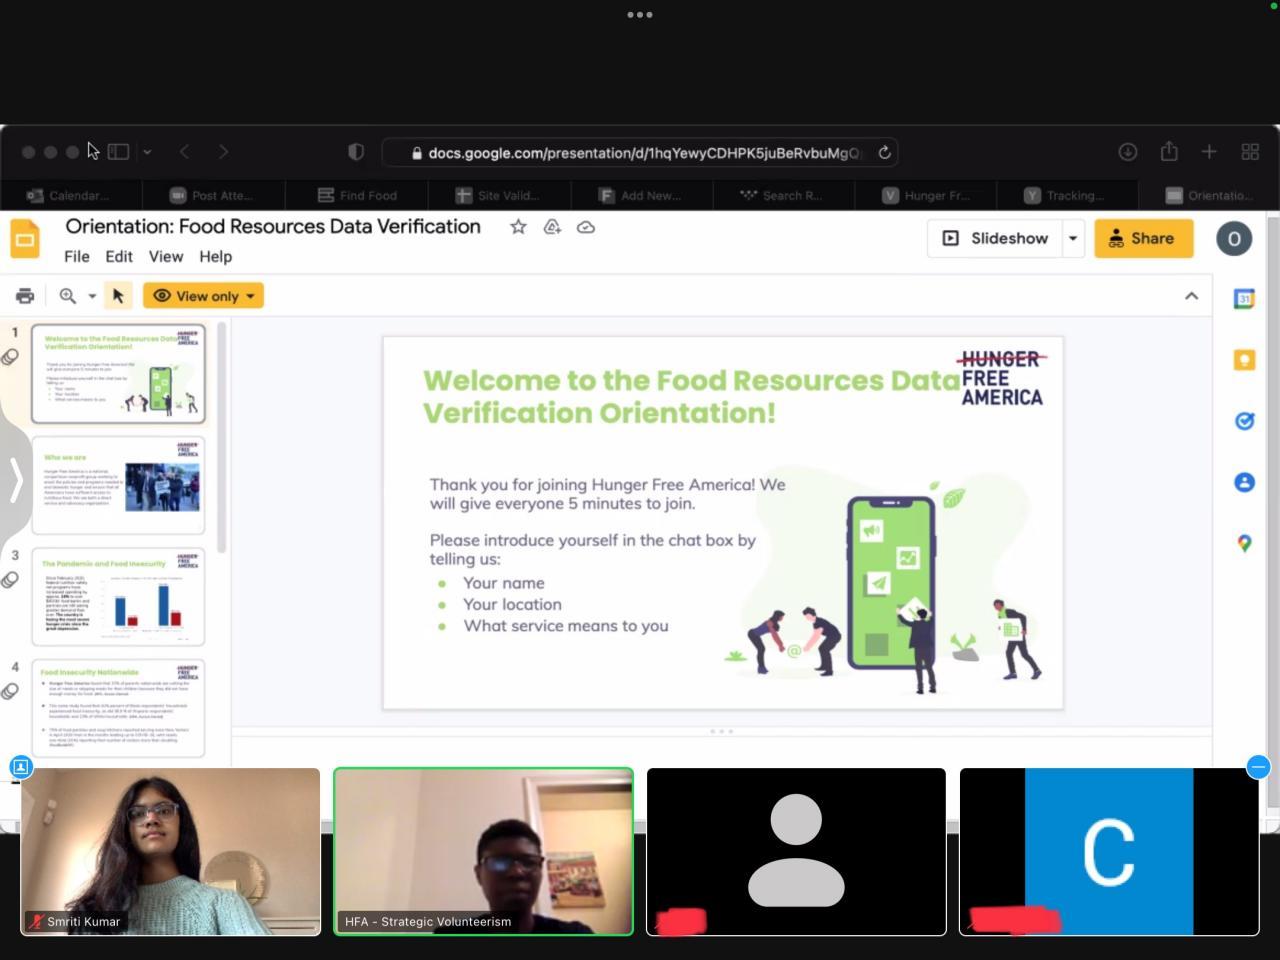The image size is (1280, 960).
Task: Open the Google Tasks side panel
Action: click(1244, 421)
